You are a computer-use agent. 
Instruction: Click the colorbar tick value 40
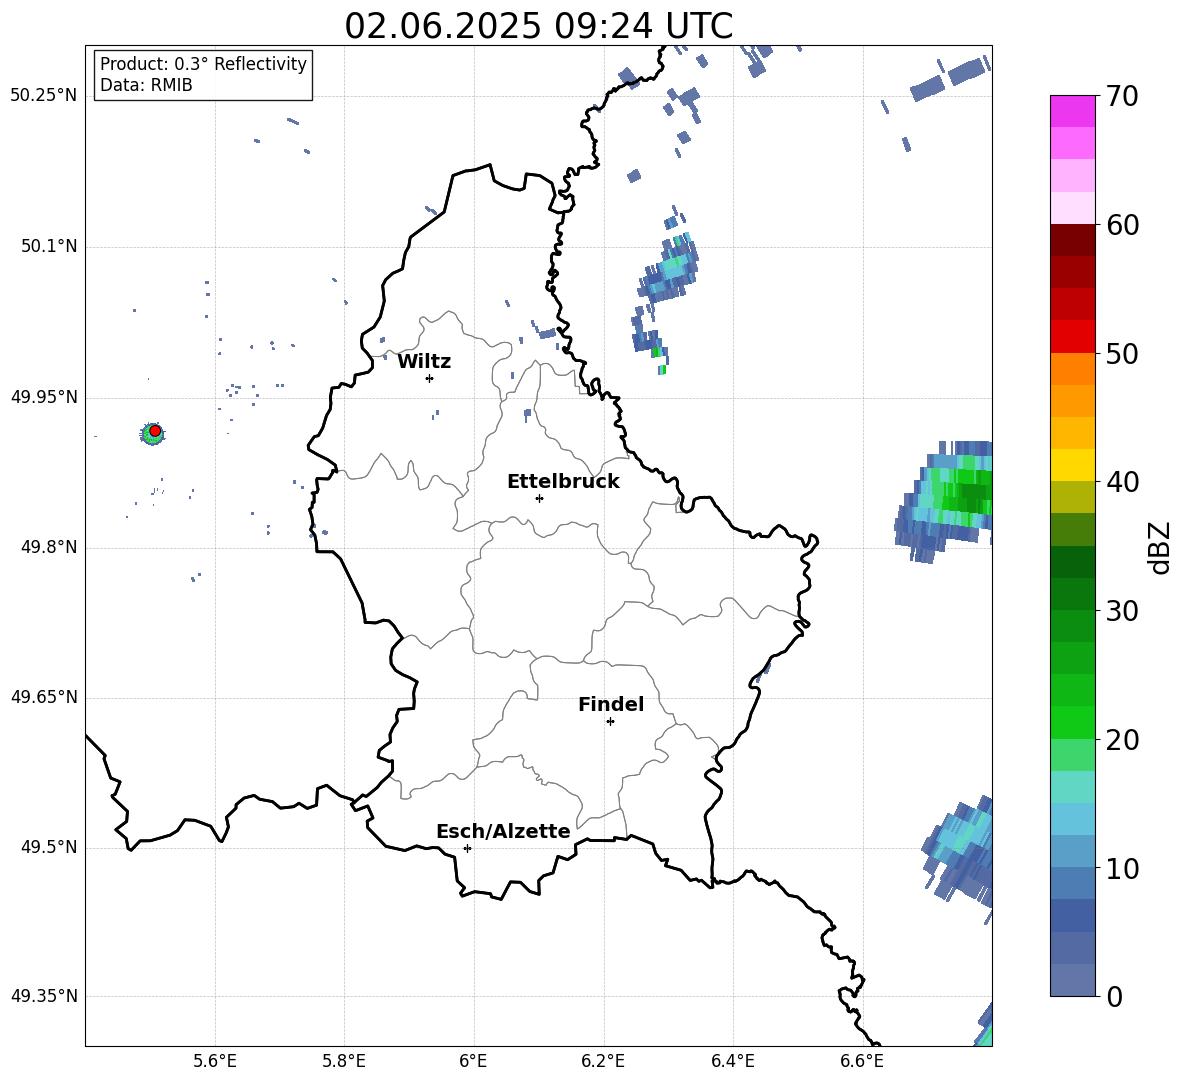pyautogui.click(x=1121, y=482)
